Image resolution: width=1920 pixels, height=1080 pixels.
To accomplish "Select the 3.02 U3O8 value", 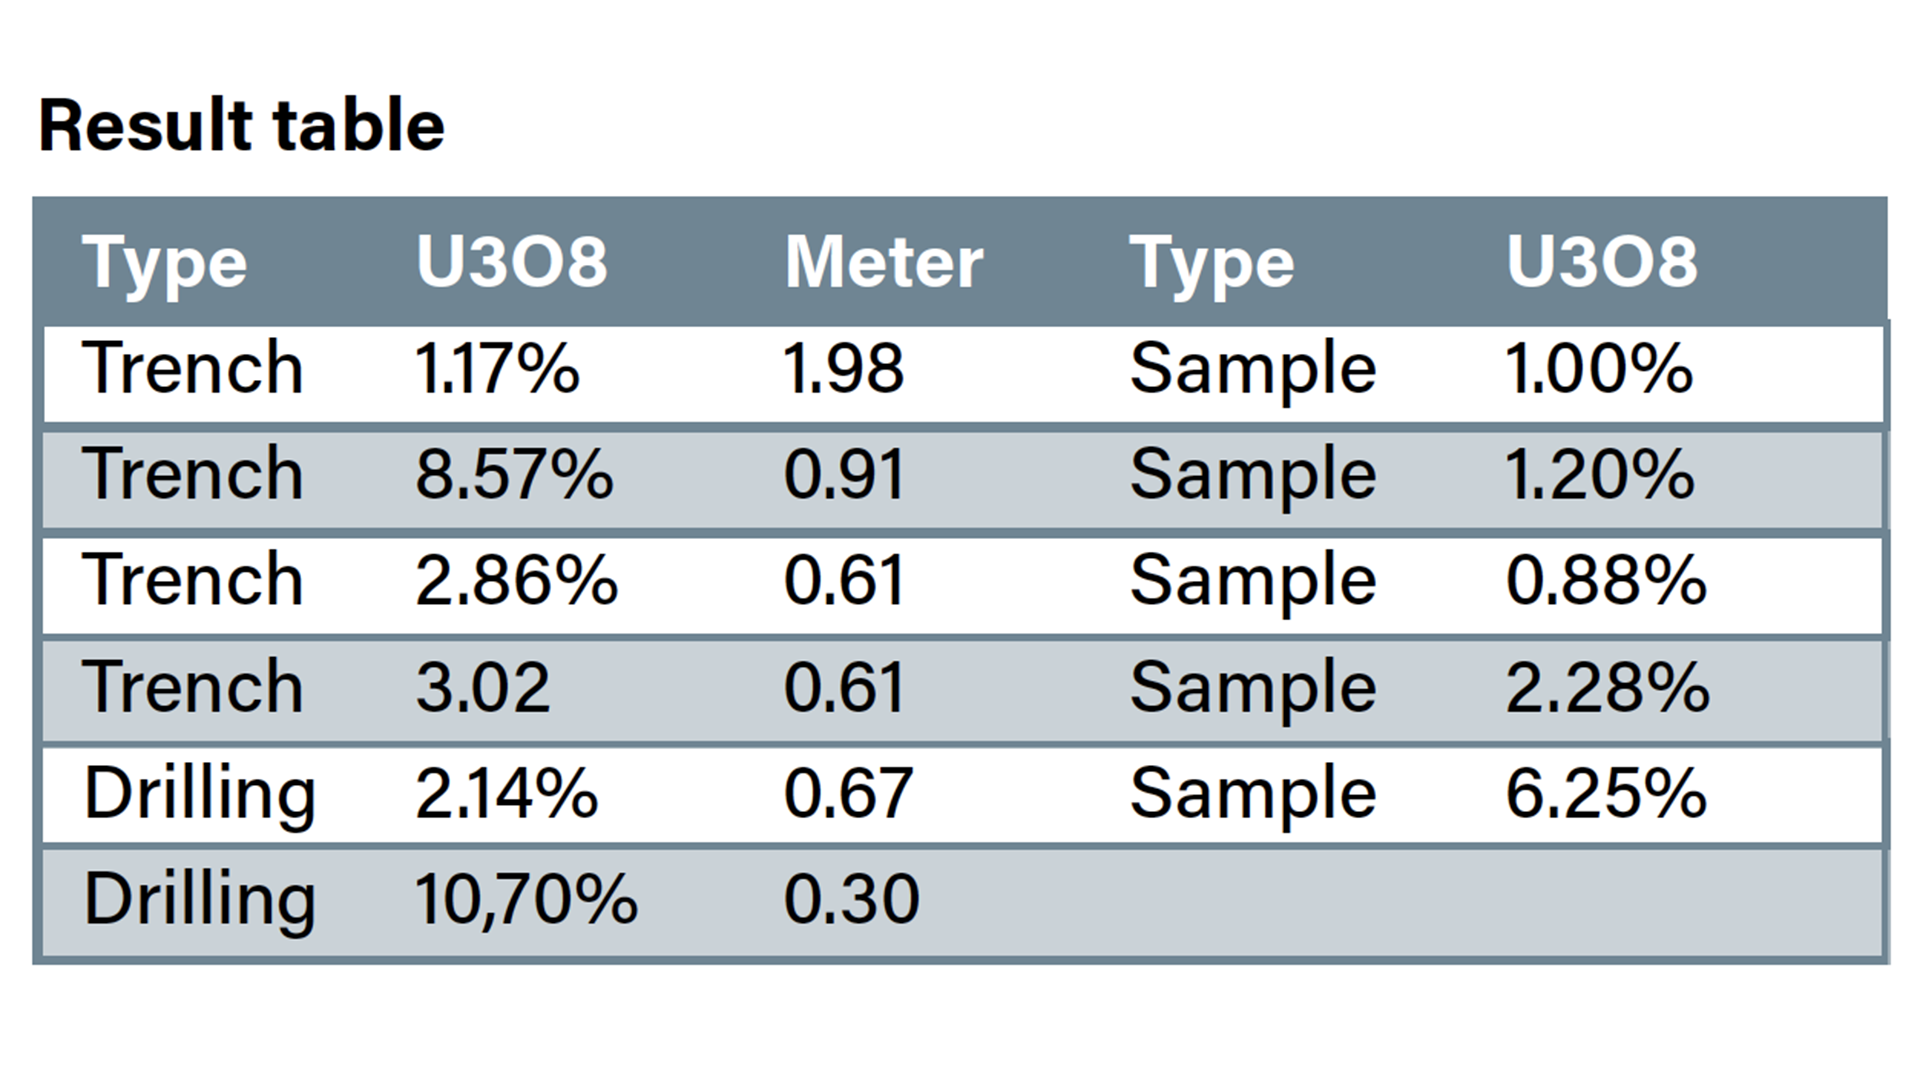I will [x=483, y=687].
